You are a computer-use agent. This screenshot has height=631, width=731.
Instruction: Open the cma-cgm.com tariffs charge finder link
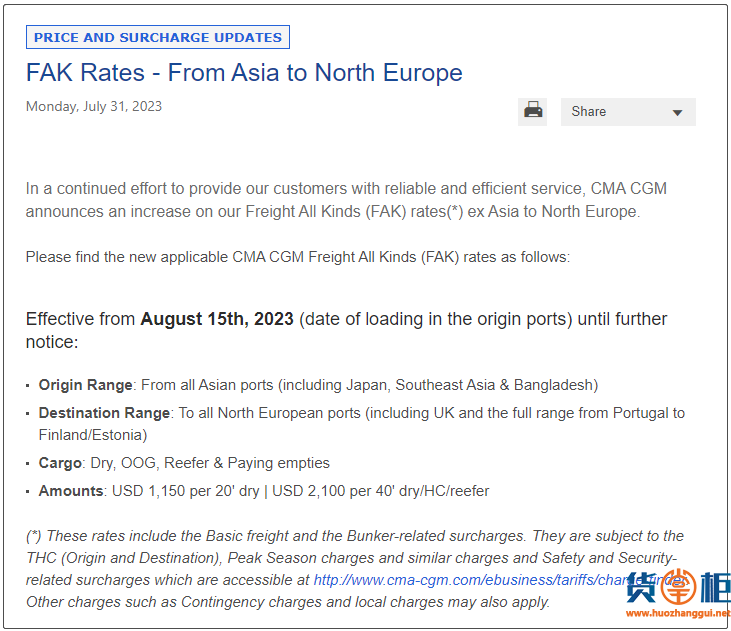click(500, 580)
